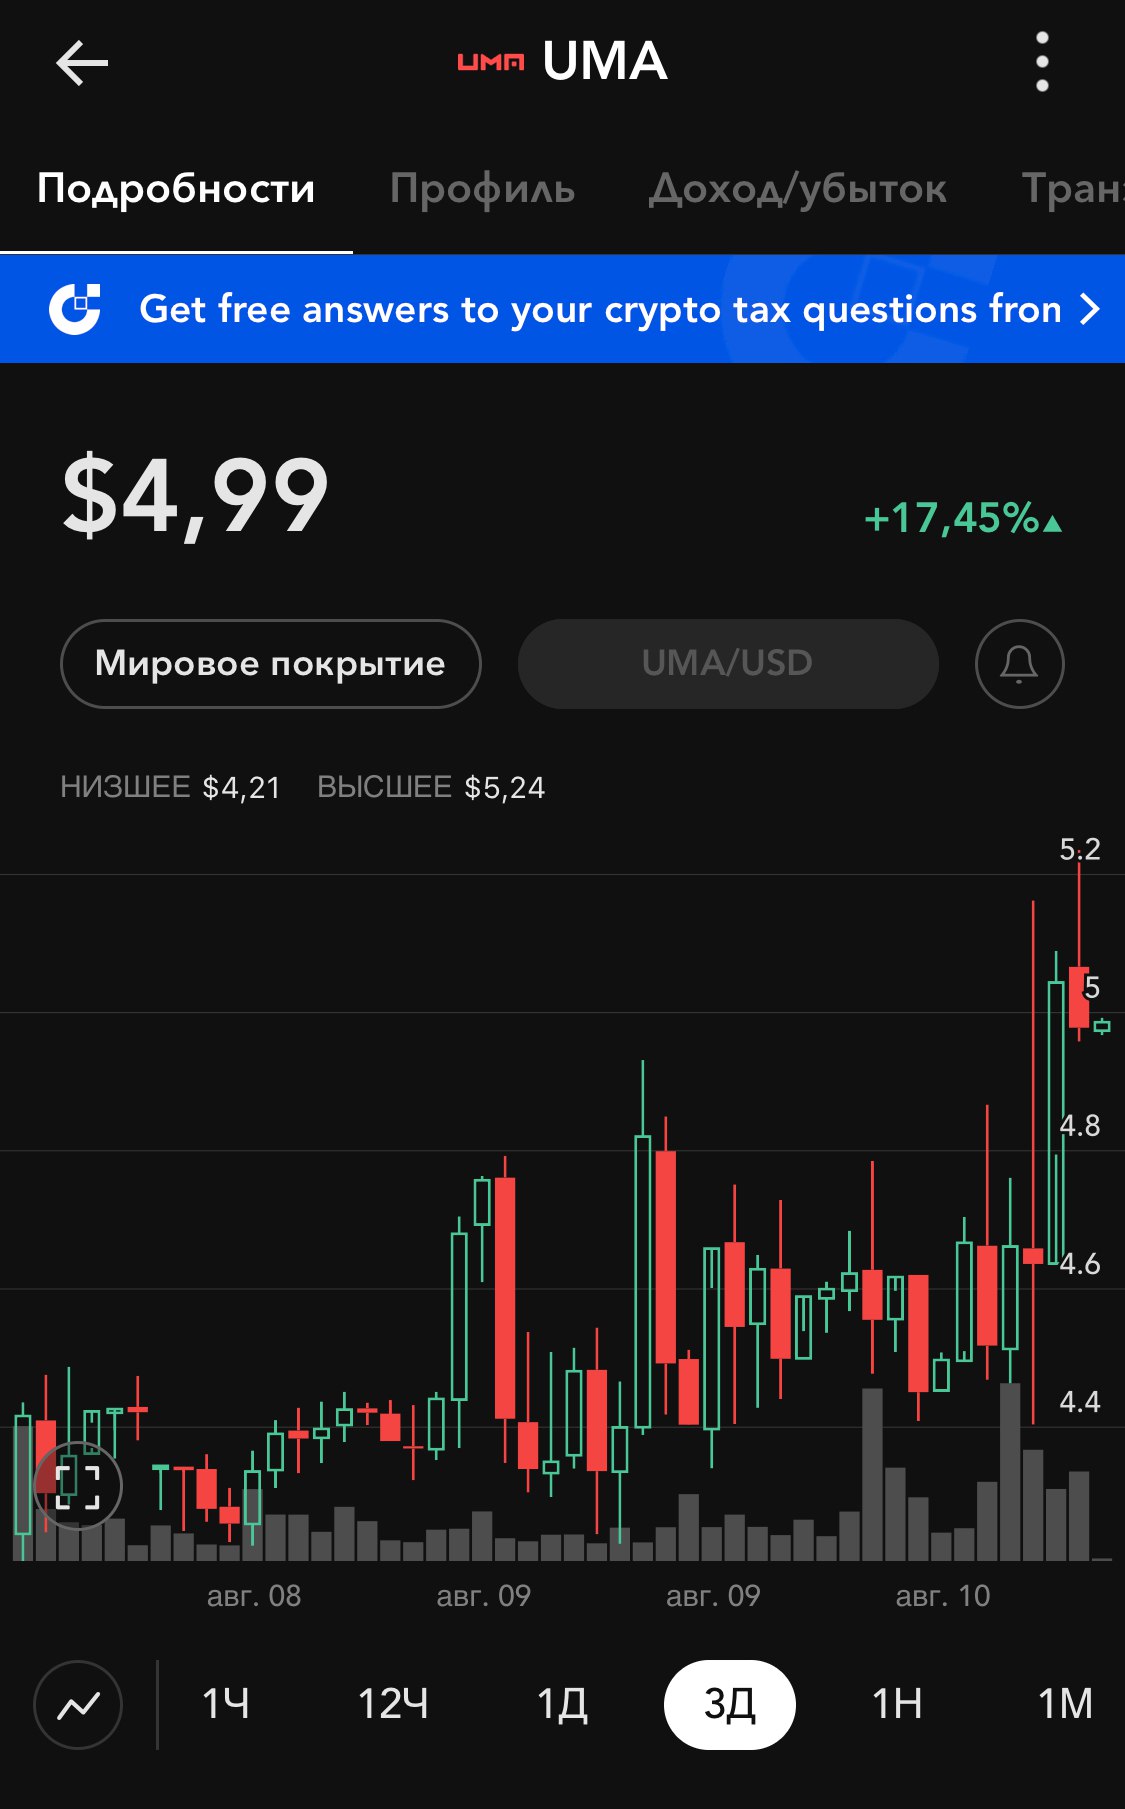Open the Профиль tab
Viewport: 1125px width, 1809px height.
pyautogui.click(x=482, y=188)
